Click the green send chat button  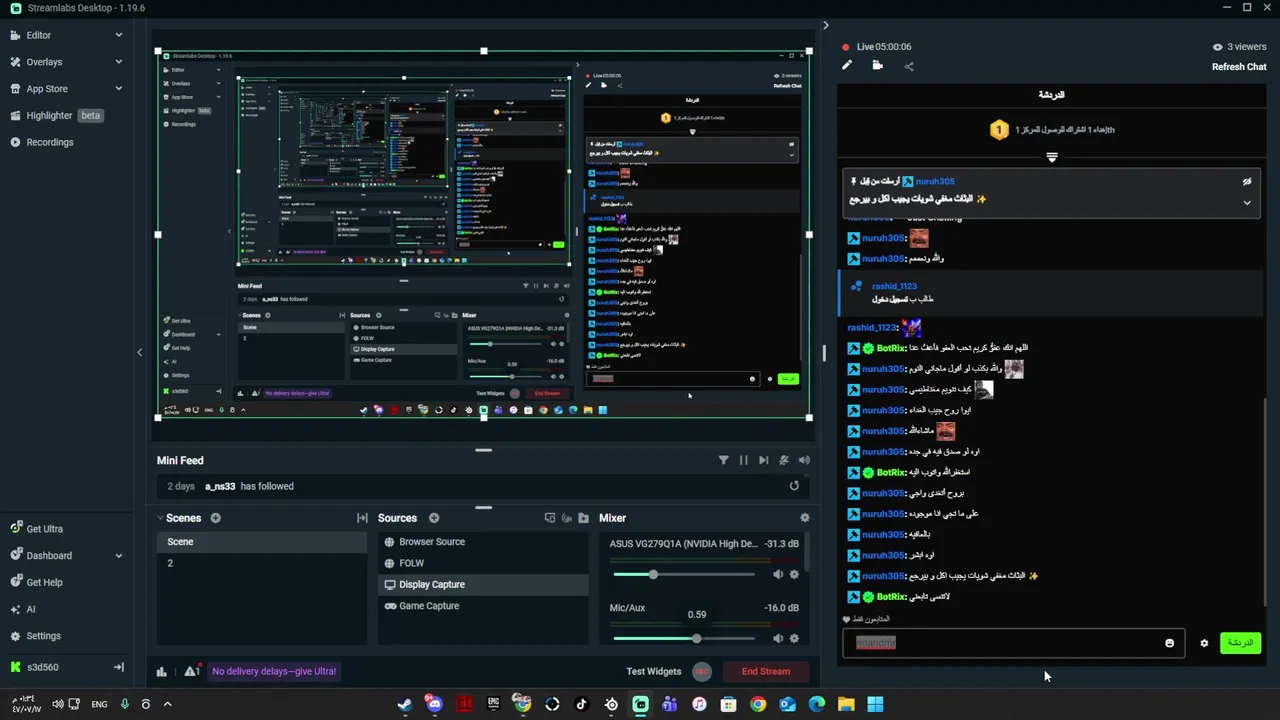[x=1240, y=643]
